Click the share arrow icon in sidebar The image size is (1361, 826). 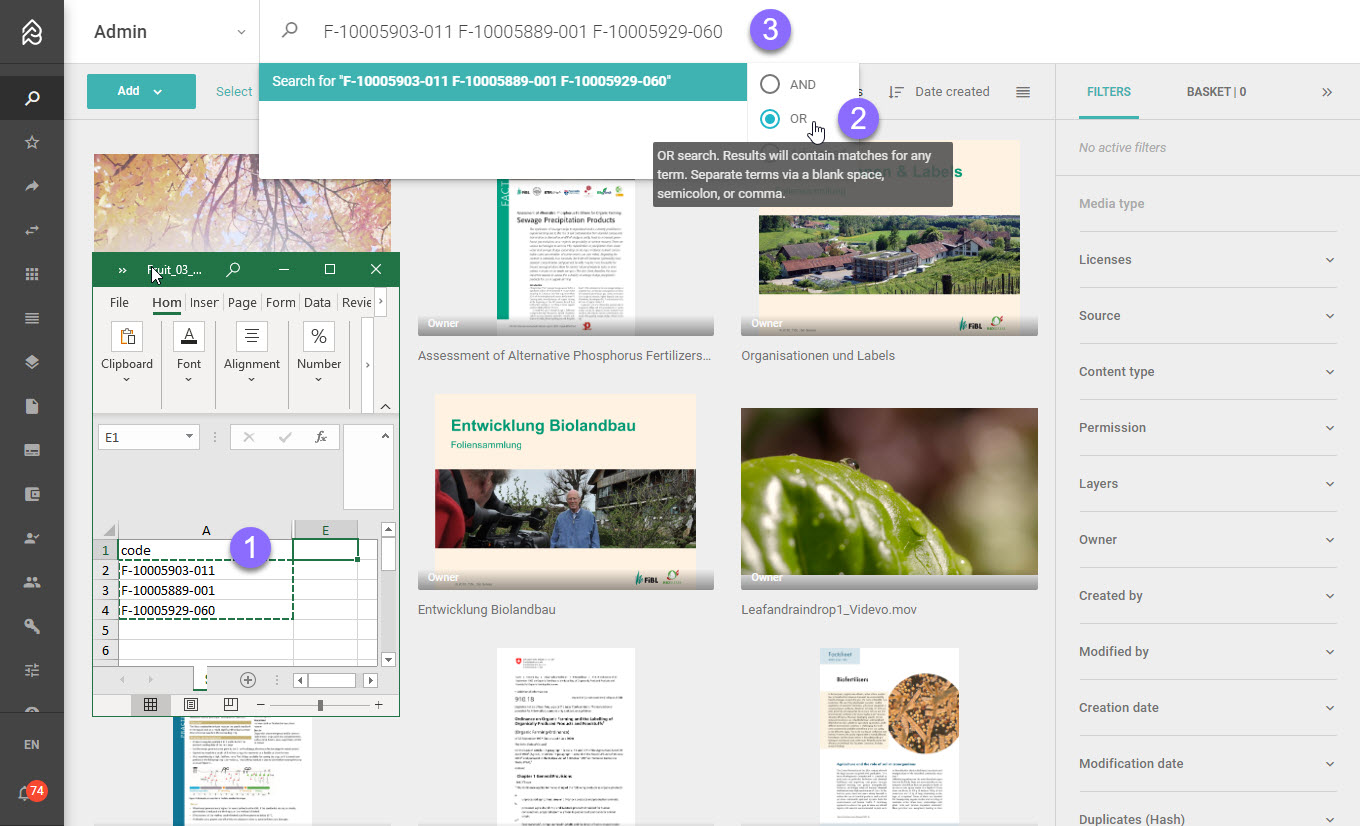(32, 186)
